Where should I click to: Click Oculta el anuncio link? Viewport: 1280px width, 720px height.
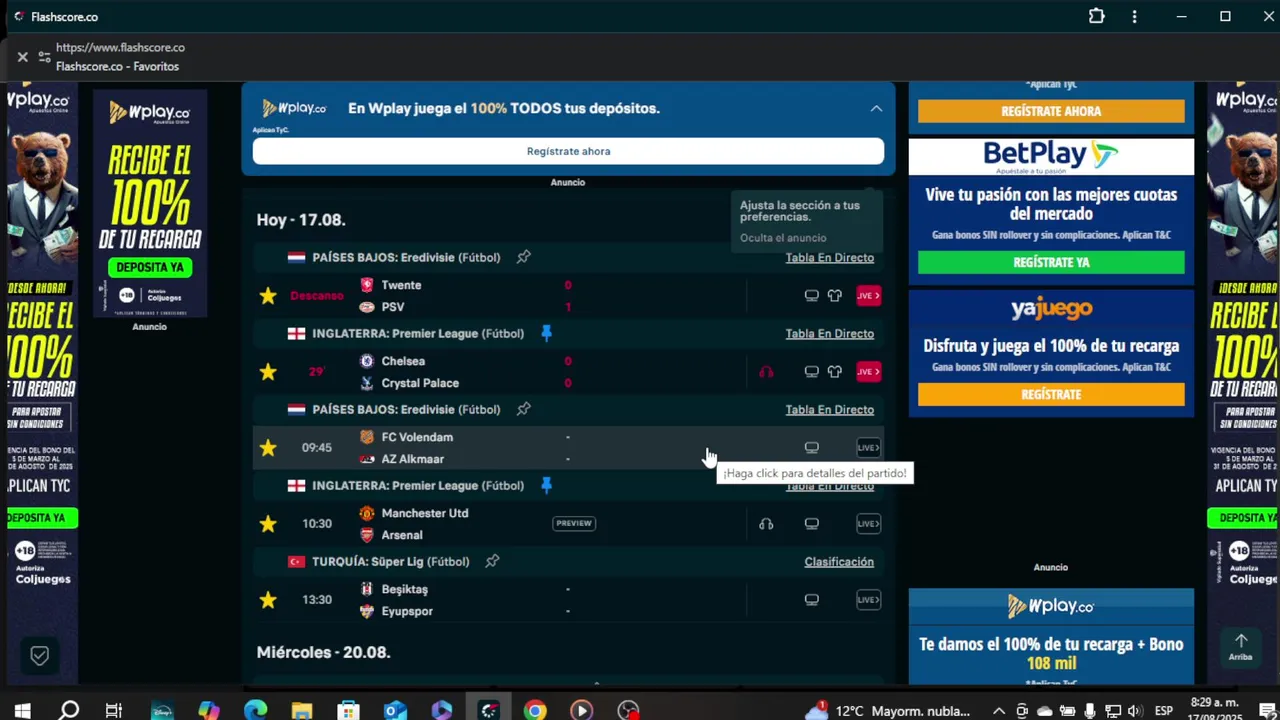(x=783, y=238)
